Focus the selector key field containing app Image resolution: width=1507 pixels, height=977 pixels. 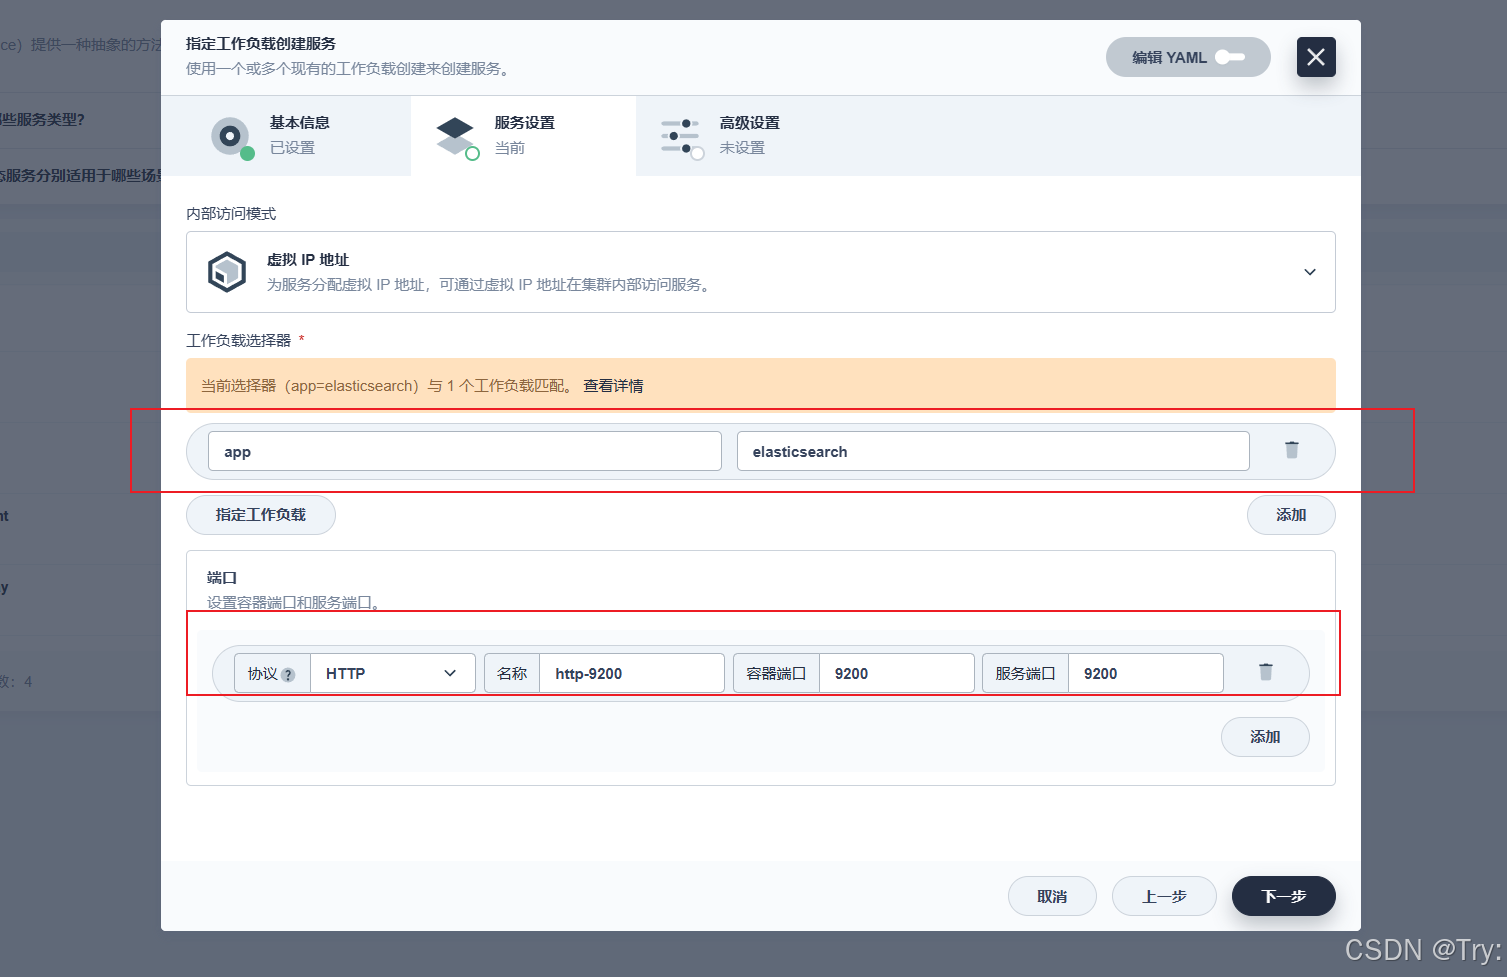[465, 451]
